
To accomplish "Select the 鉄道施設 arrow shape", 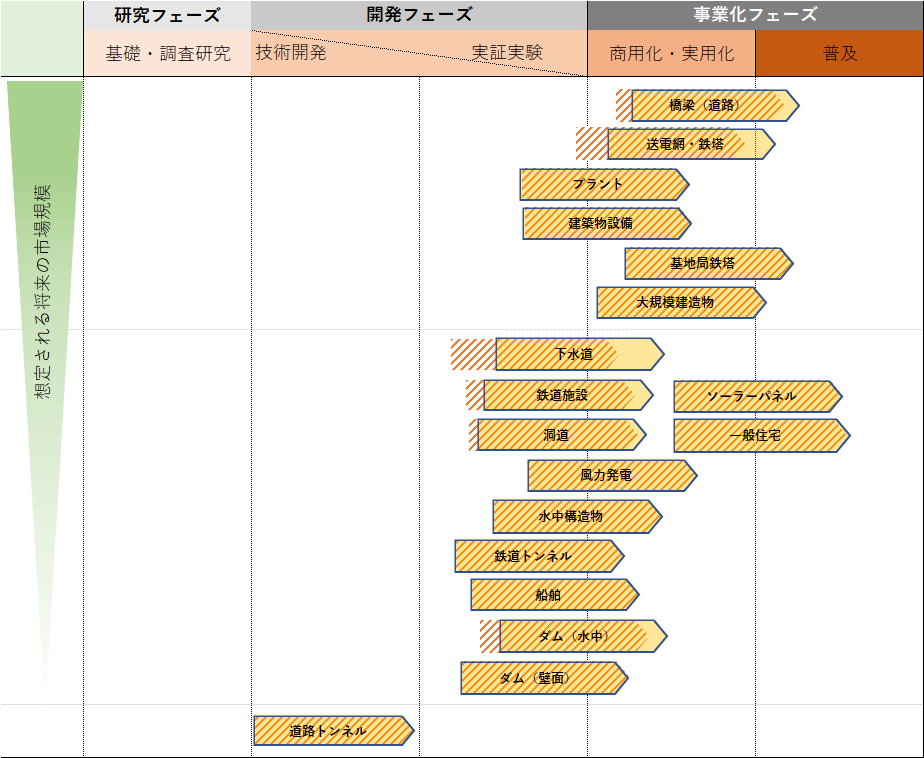I will coord(565,396).
